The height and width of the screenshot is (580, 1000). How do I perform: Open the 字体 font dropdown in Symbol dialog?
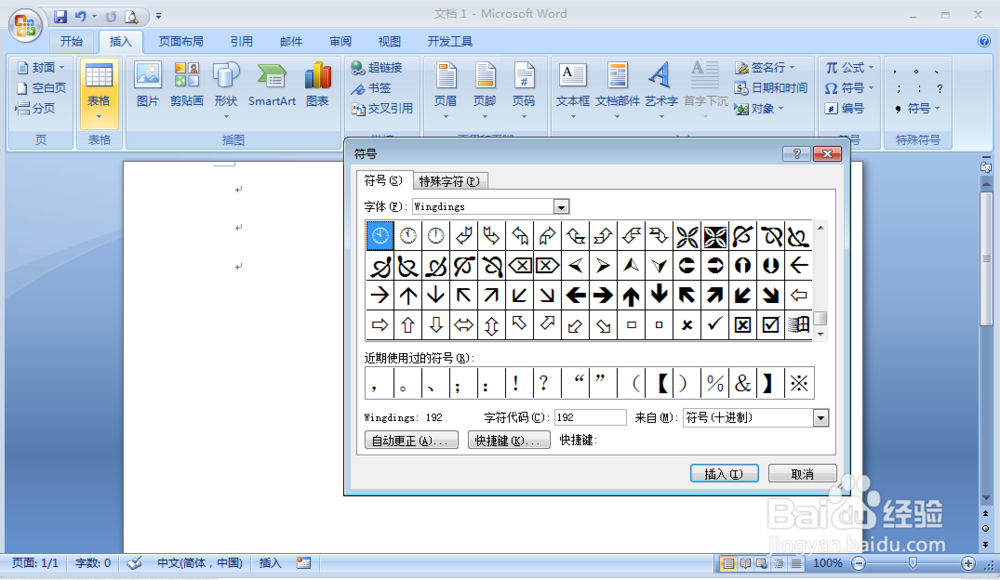[562, 206]
